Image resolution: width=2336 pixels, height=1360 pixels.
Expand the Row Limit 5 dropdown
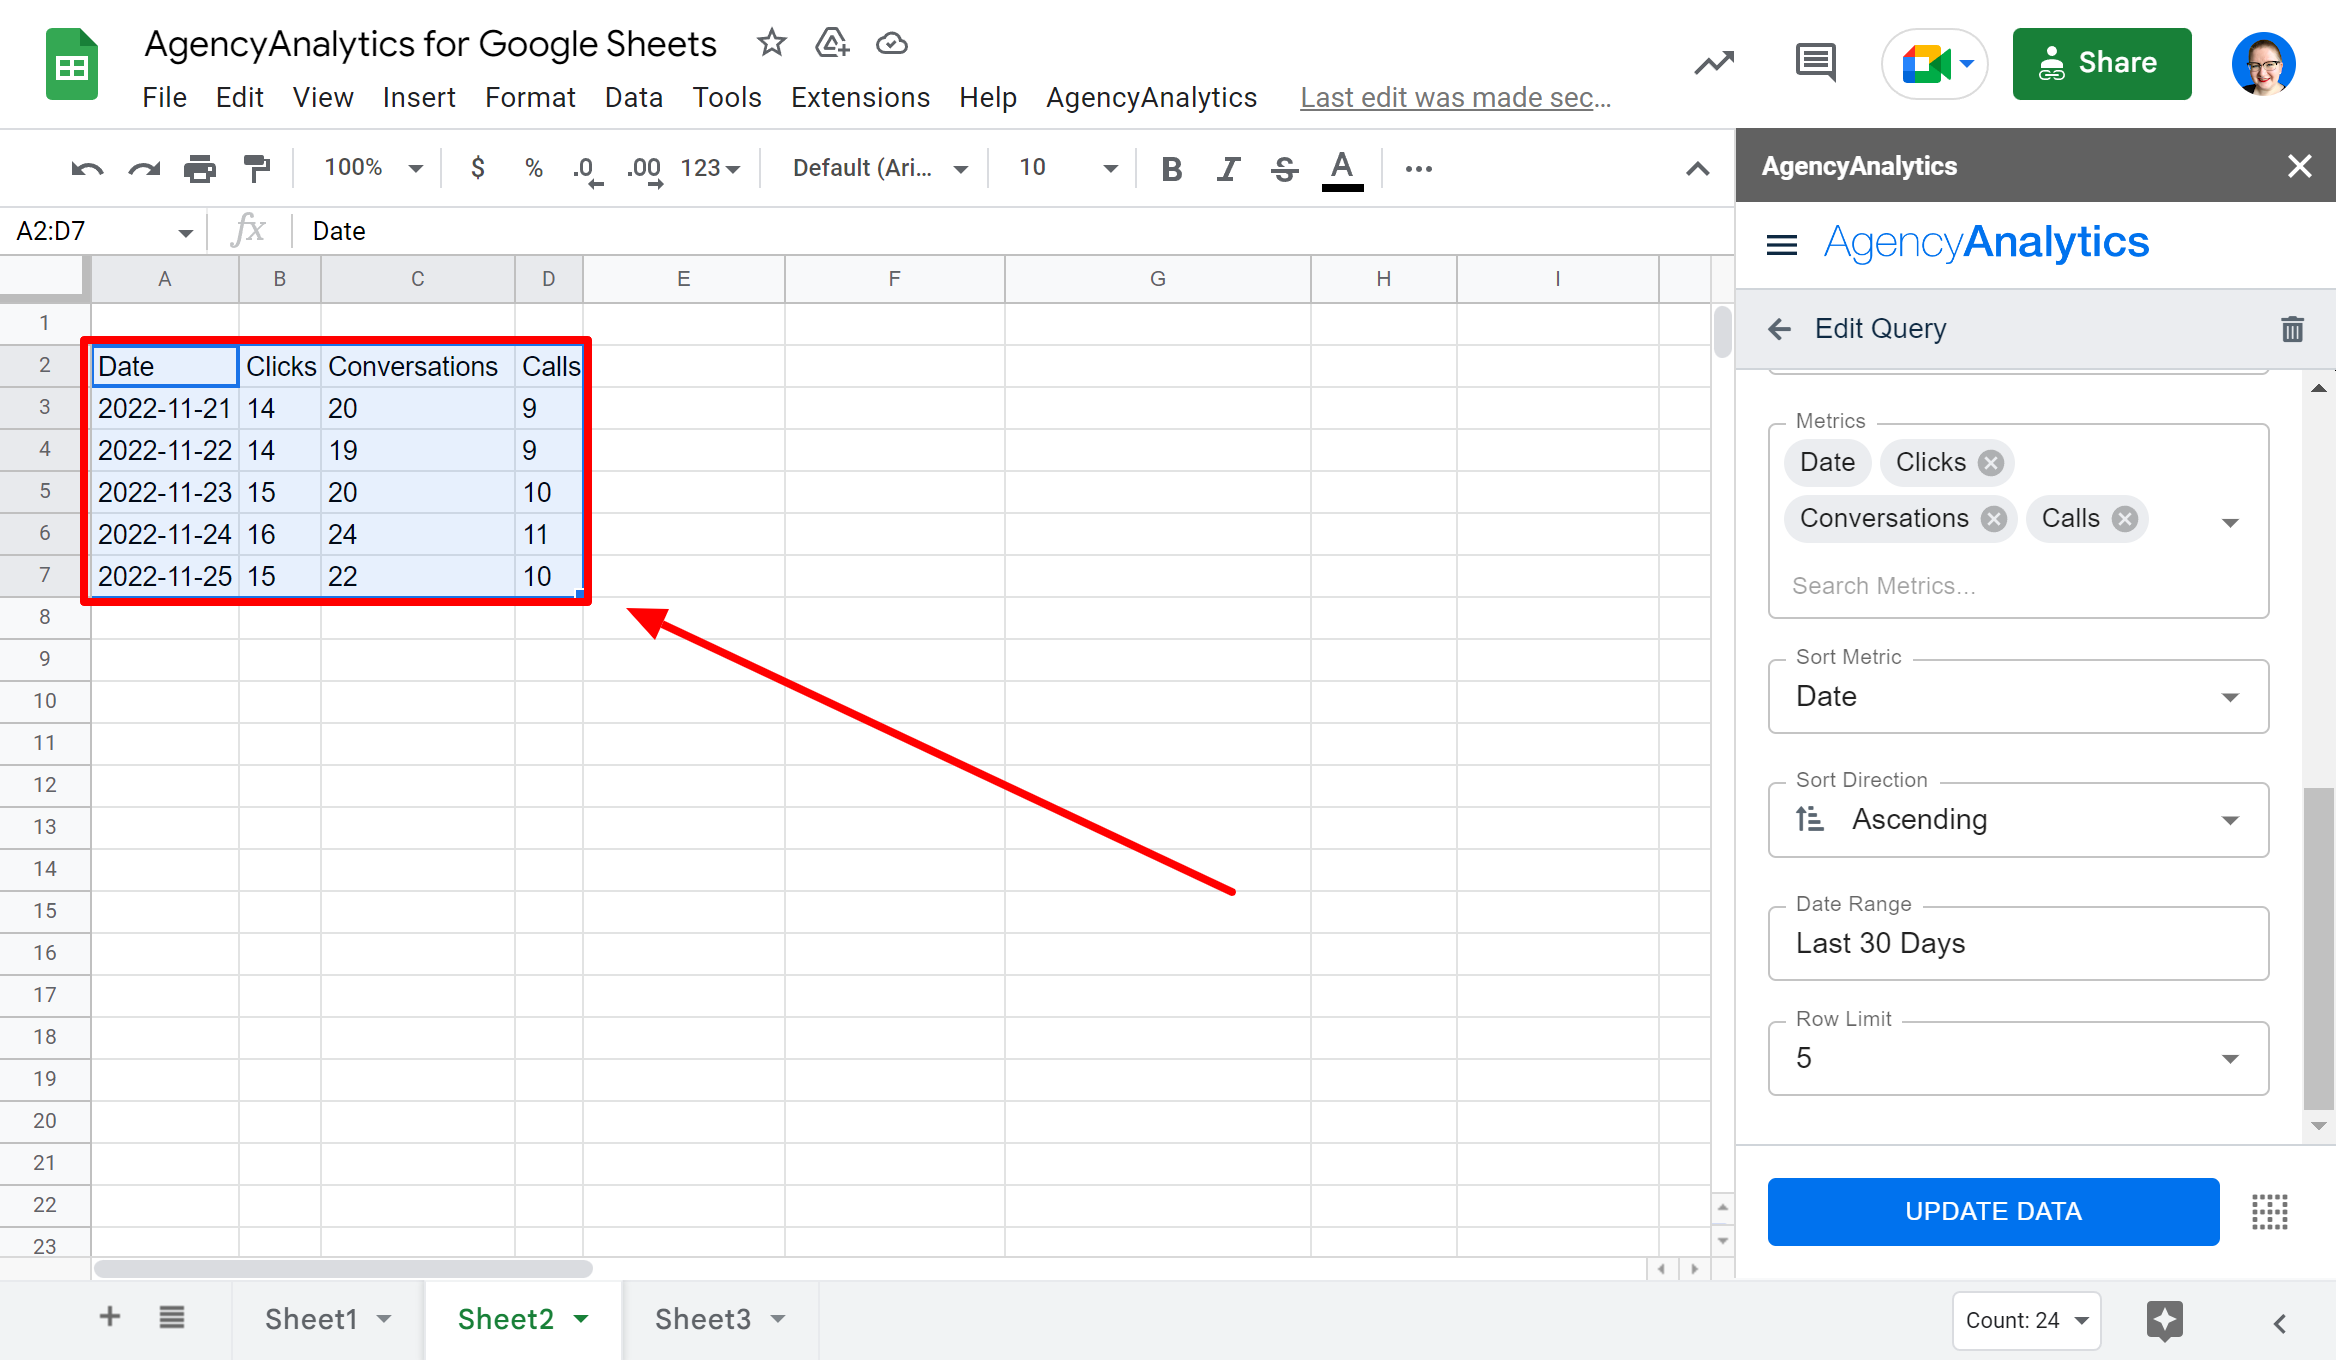coord(2234,1060)
